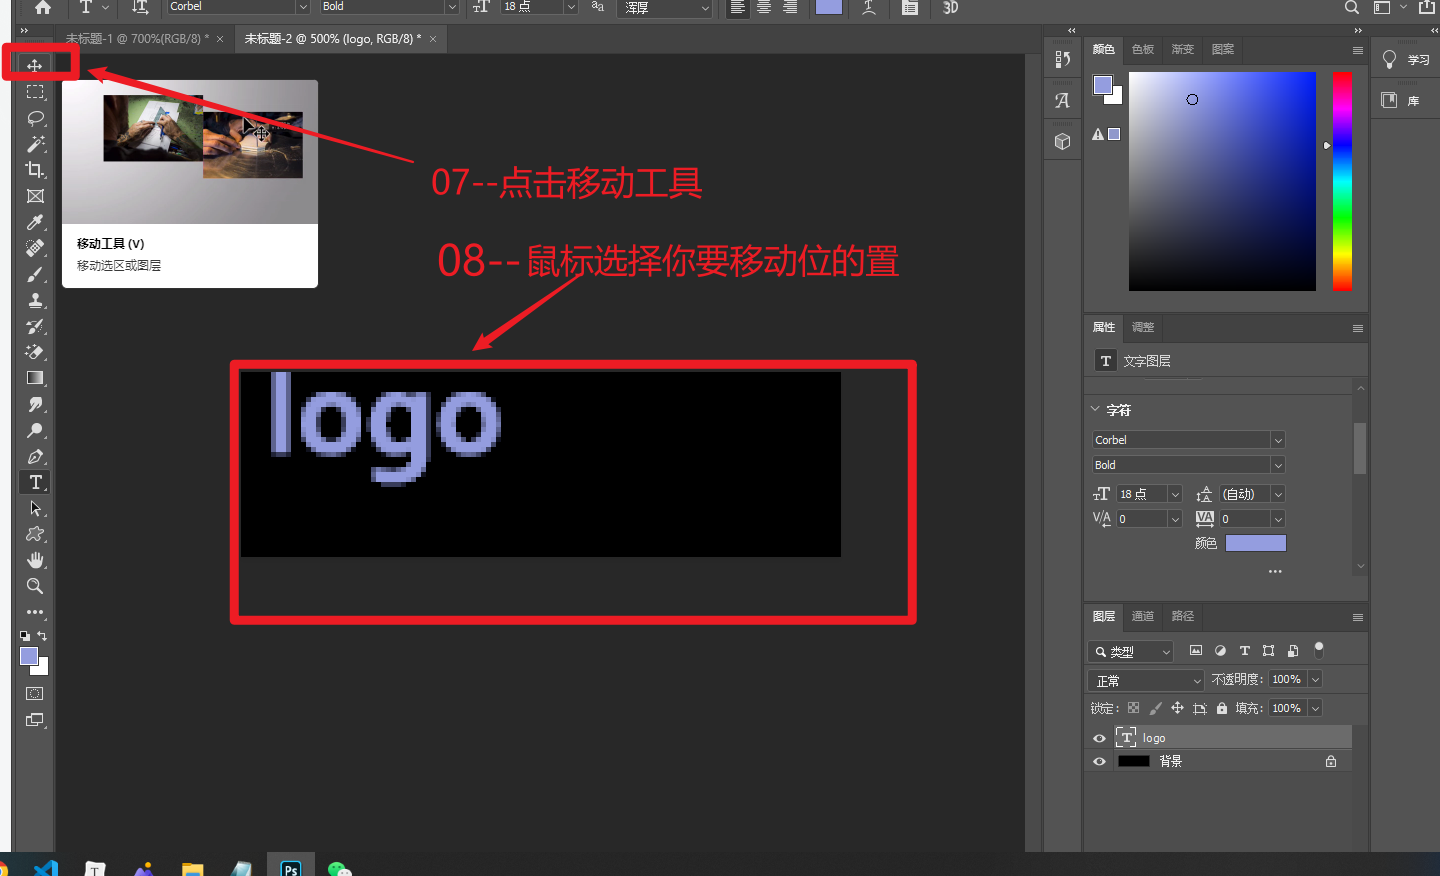Select the Eyedropper tool
The width and height of the screenshot is (1440, 876).
(35, 222)
